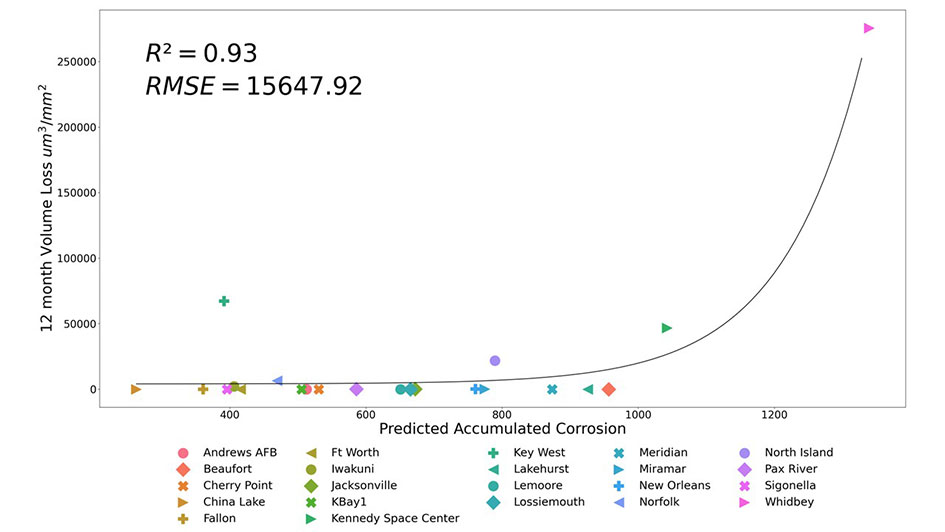Select the RMSE = 15647.92 annotation

tap(253, 87)
